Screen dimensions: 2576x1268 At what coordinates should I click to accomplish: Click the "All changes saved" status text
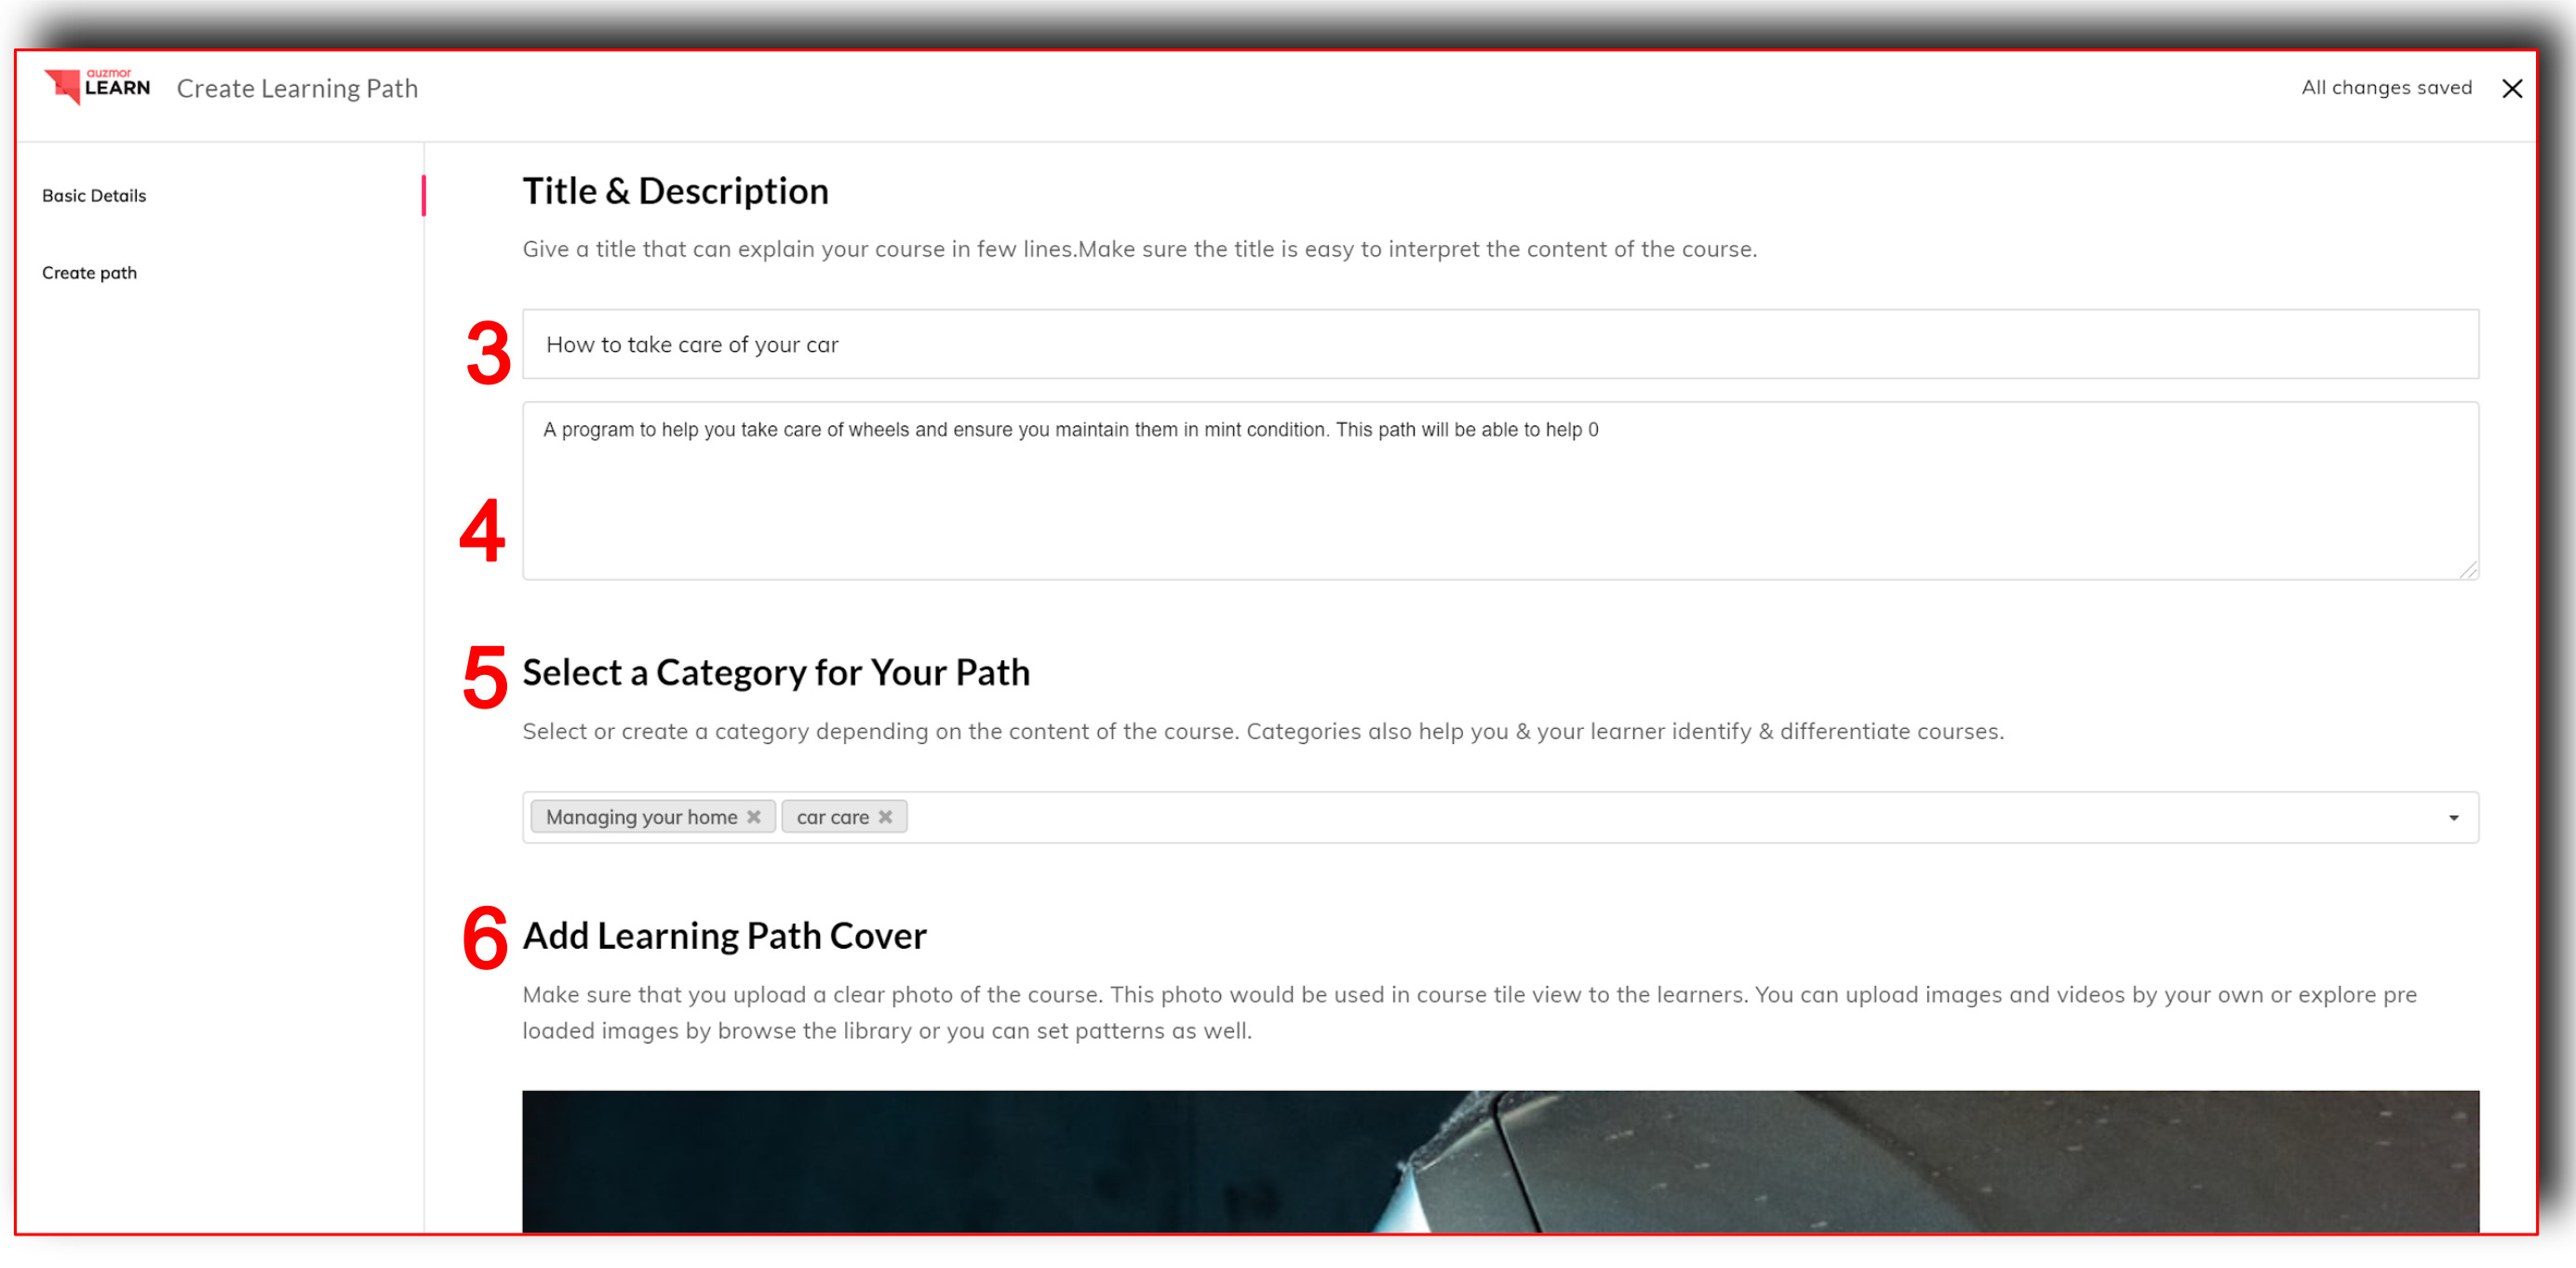point(2386,88)
